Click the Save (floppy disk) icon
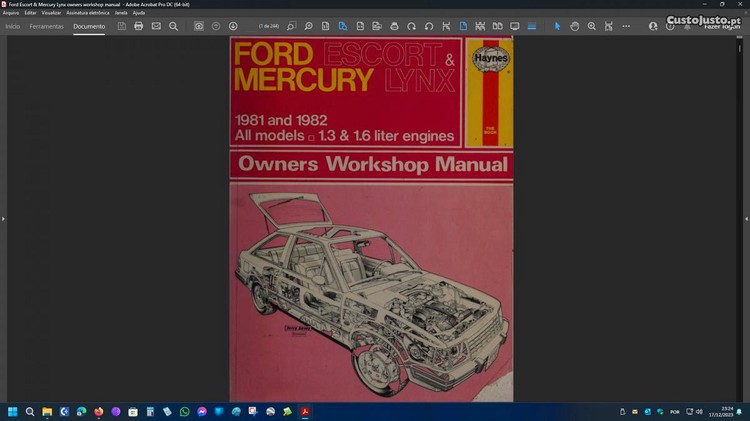The height and width of the screenshot is (421, 750). pos(122,26)
